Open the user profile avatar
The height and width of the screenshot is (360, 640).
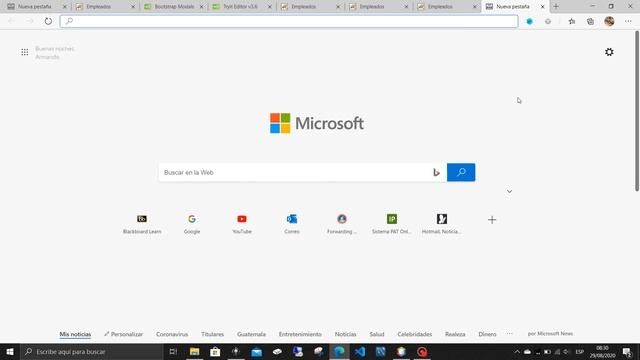[609, 21]
